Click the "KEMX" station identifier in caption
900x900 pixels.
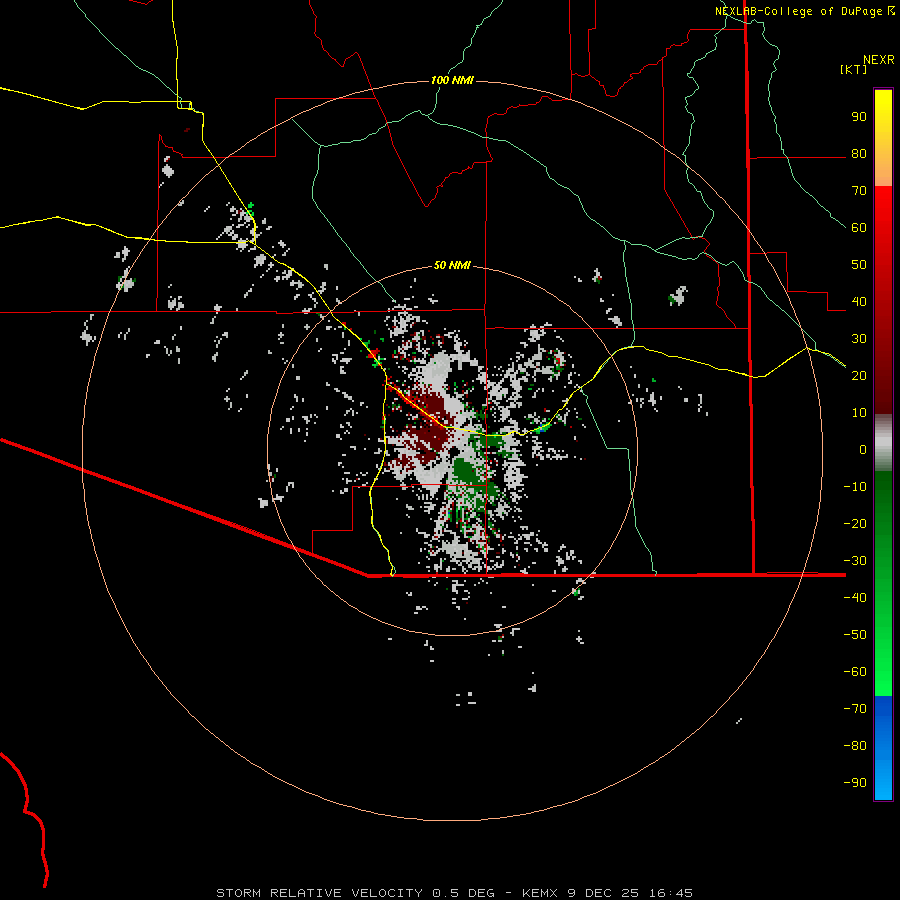pos(540,893)
